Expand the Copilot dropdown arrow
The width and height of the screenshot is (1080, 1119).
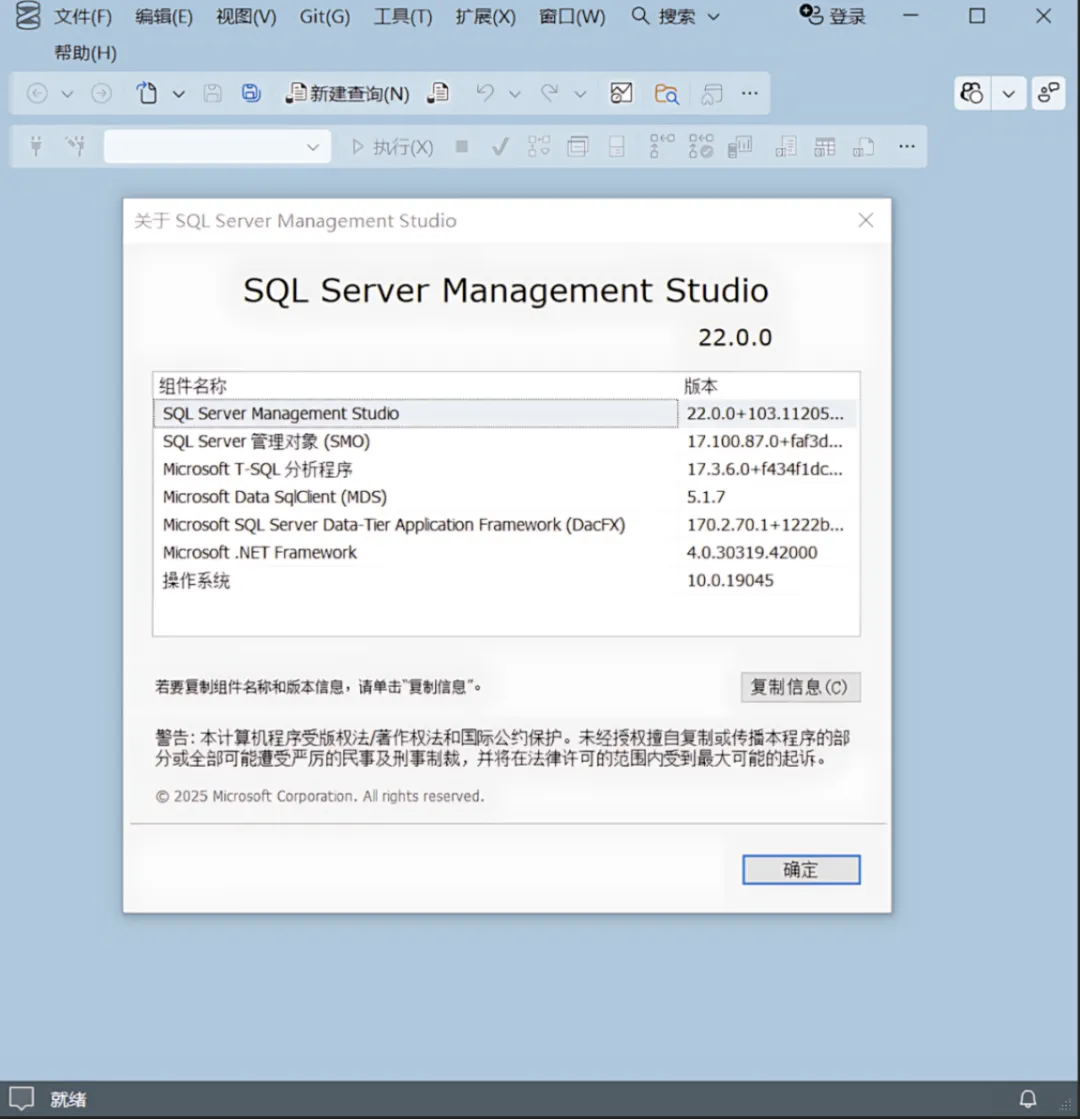(1009, 93)
